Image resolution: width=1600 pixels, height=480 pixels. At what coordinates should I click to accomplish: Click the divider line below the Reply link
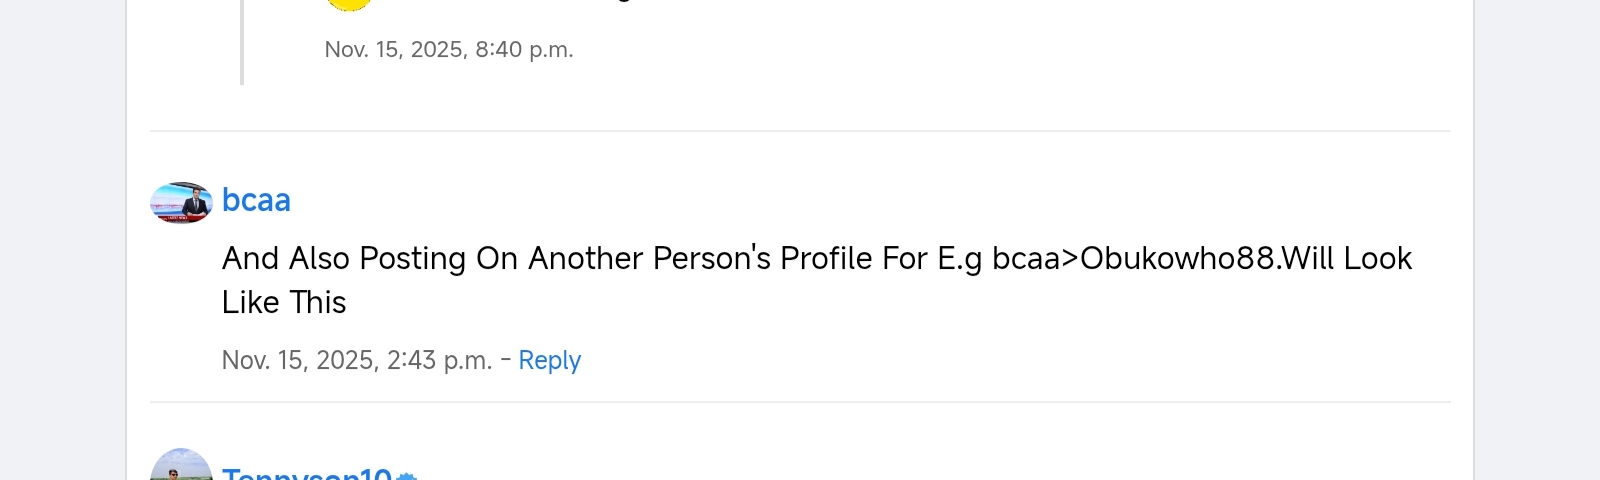point(800,402)
